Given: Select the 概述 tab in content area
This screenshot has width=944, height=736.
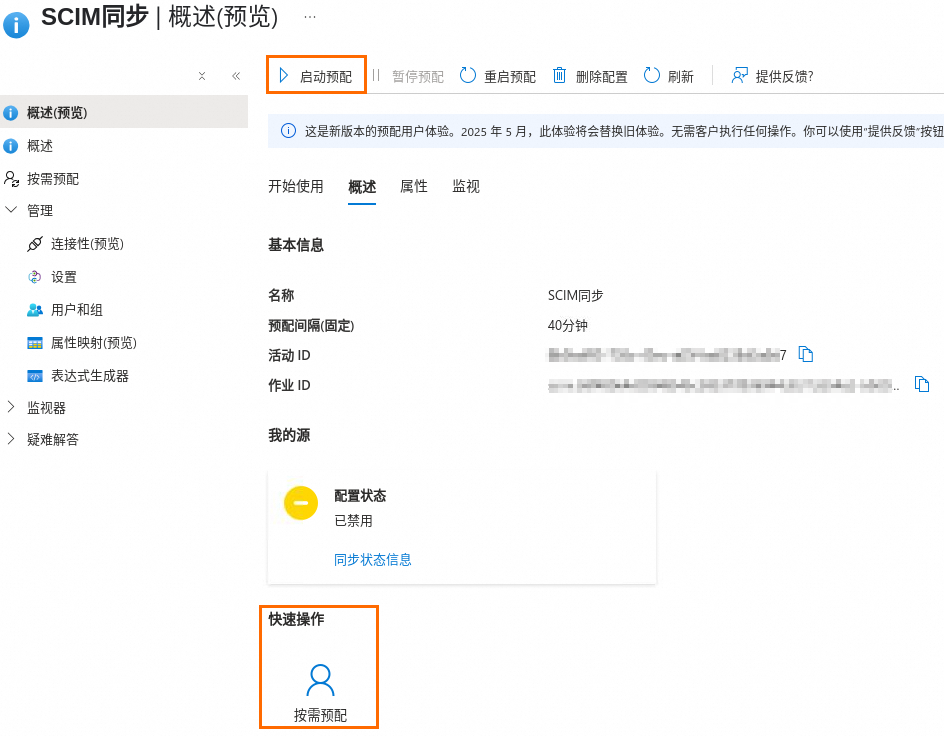Looking at the screenshot, I should tap(362, 187).
